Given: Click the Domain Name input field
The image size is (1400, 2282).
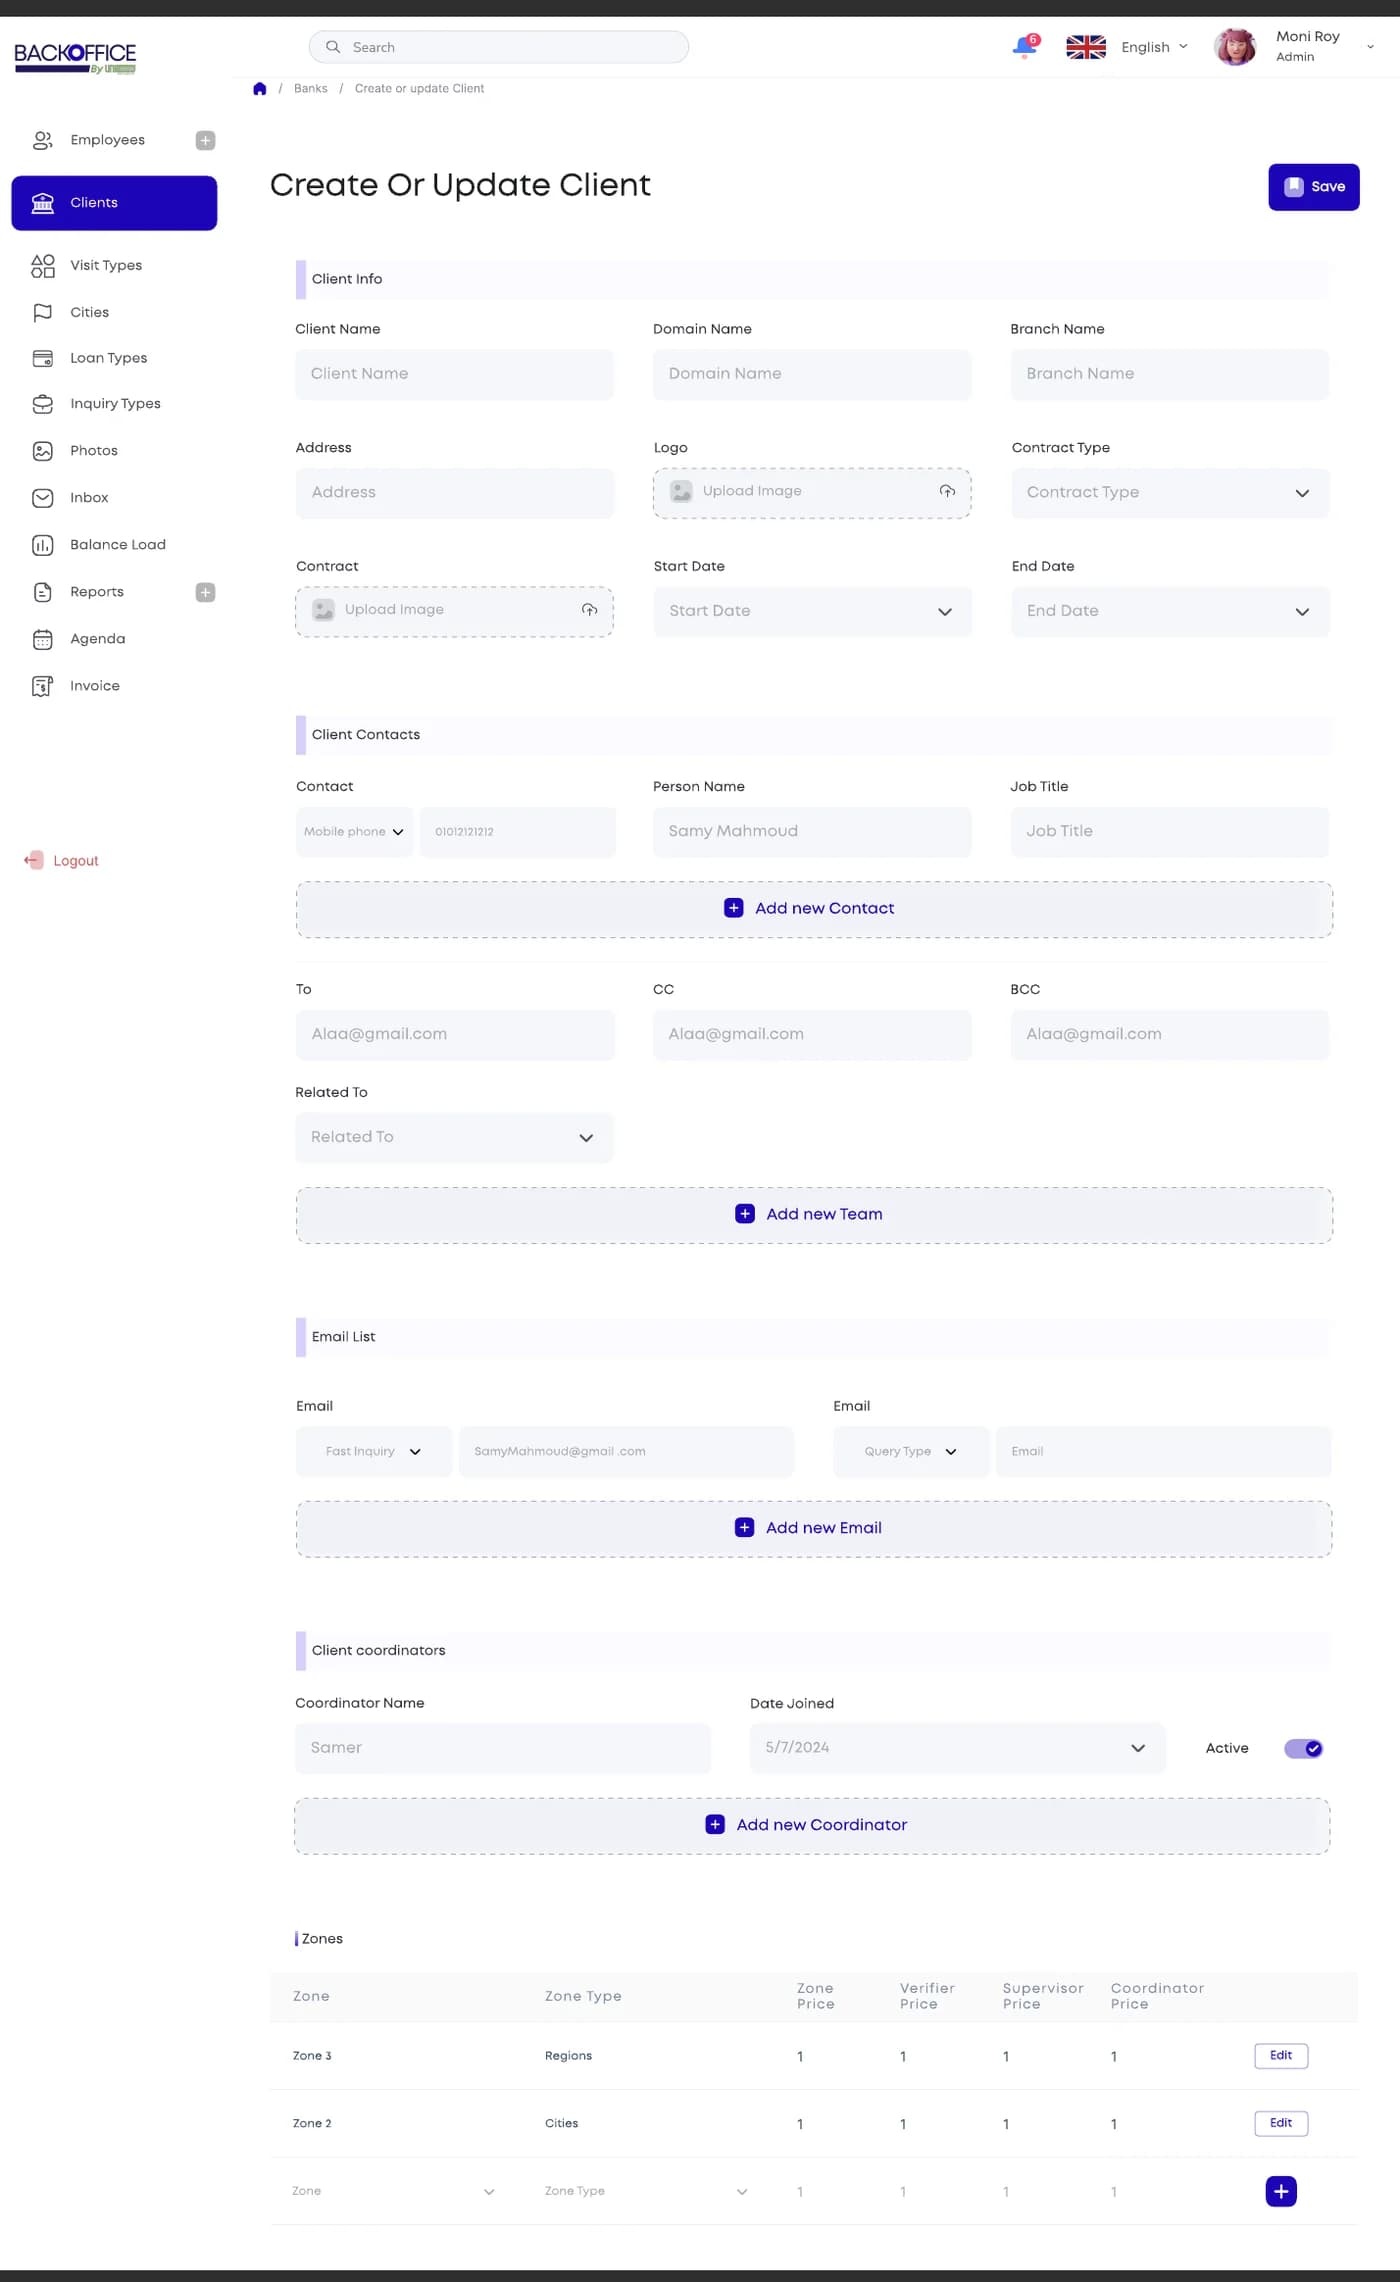Looking at the screenshot, I should tap(812, 374).
